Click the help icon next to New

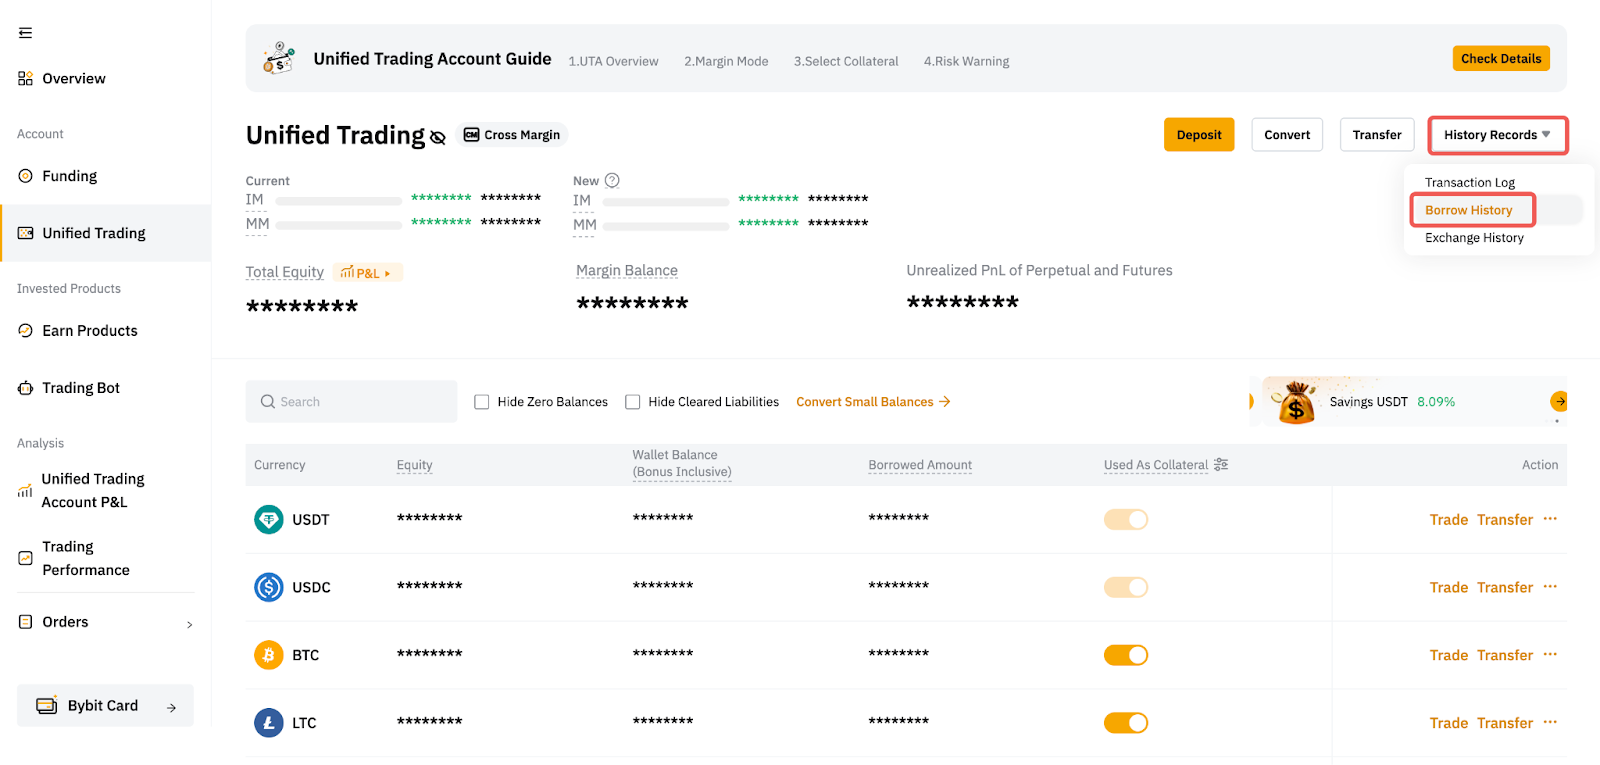click(x=612, y=181)
